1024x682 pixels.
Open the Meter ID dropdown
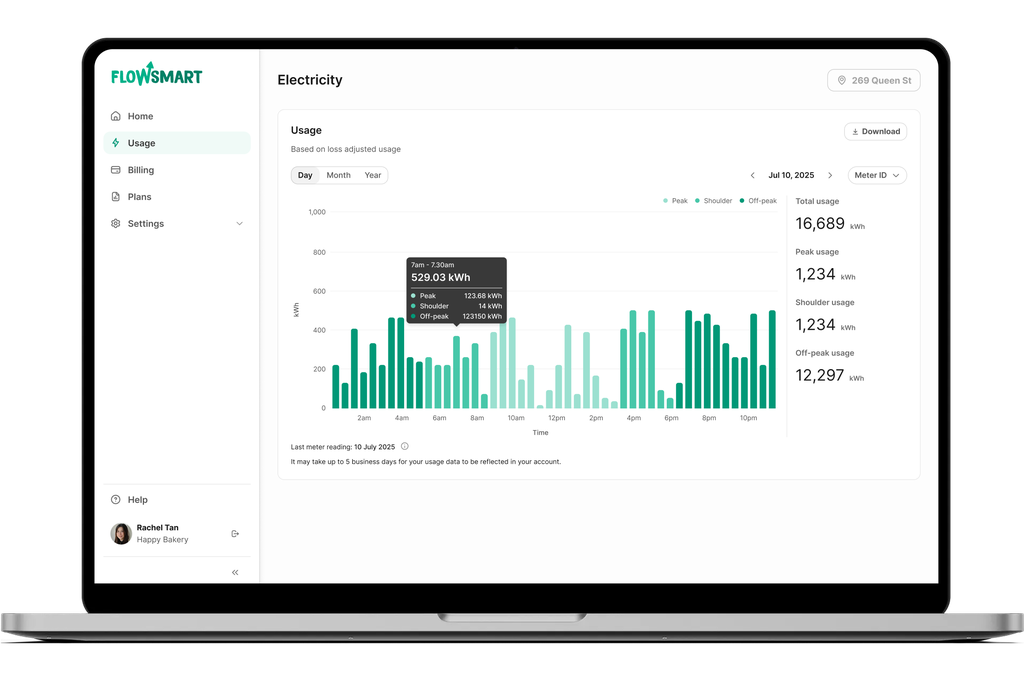[x=876, y=175]
